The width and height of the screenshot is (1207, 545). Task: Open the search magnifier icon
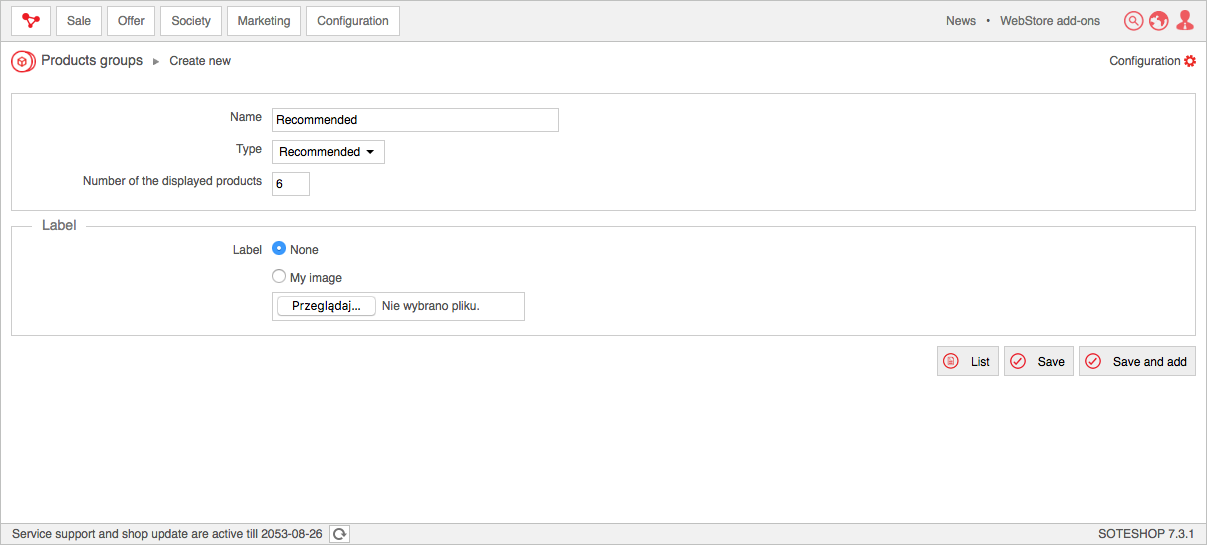tap(1133, 21)
